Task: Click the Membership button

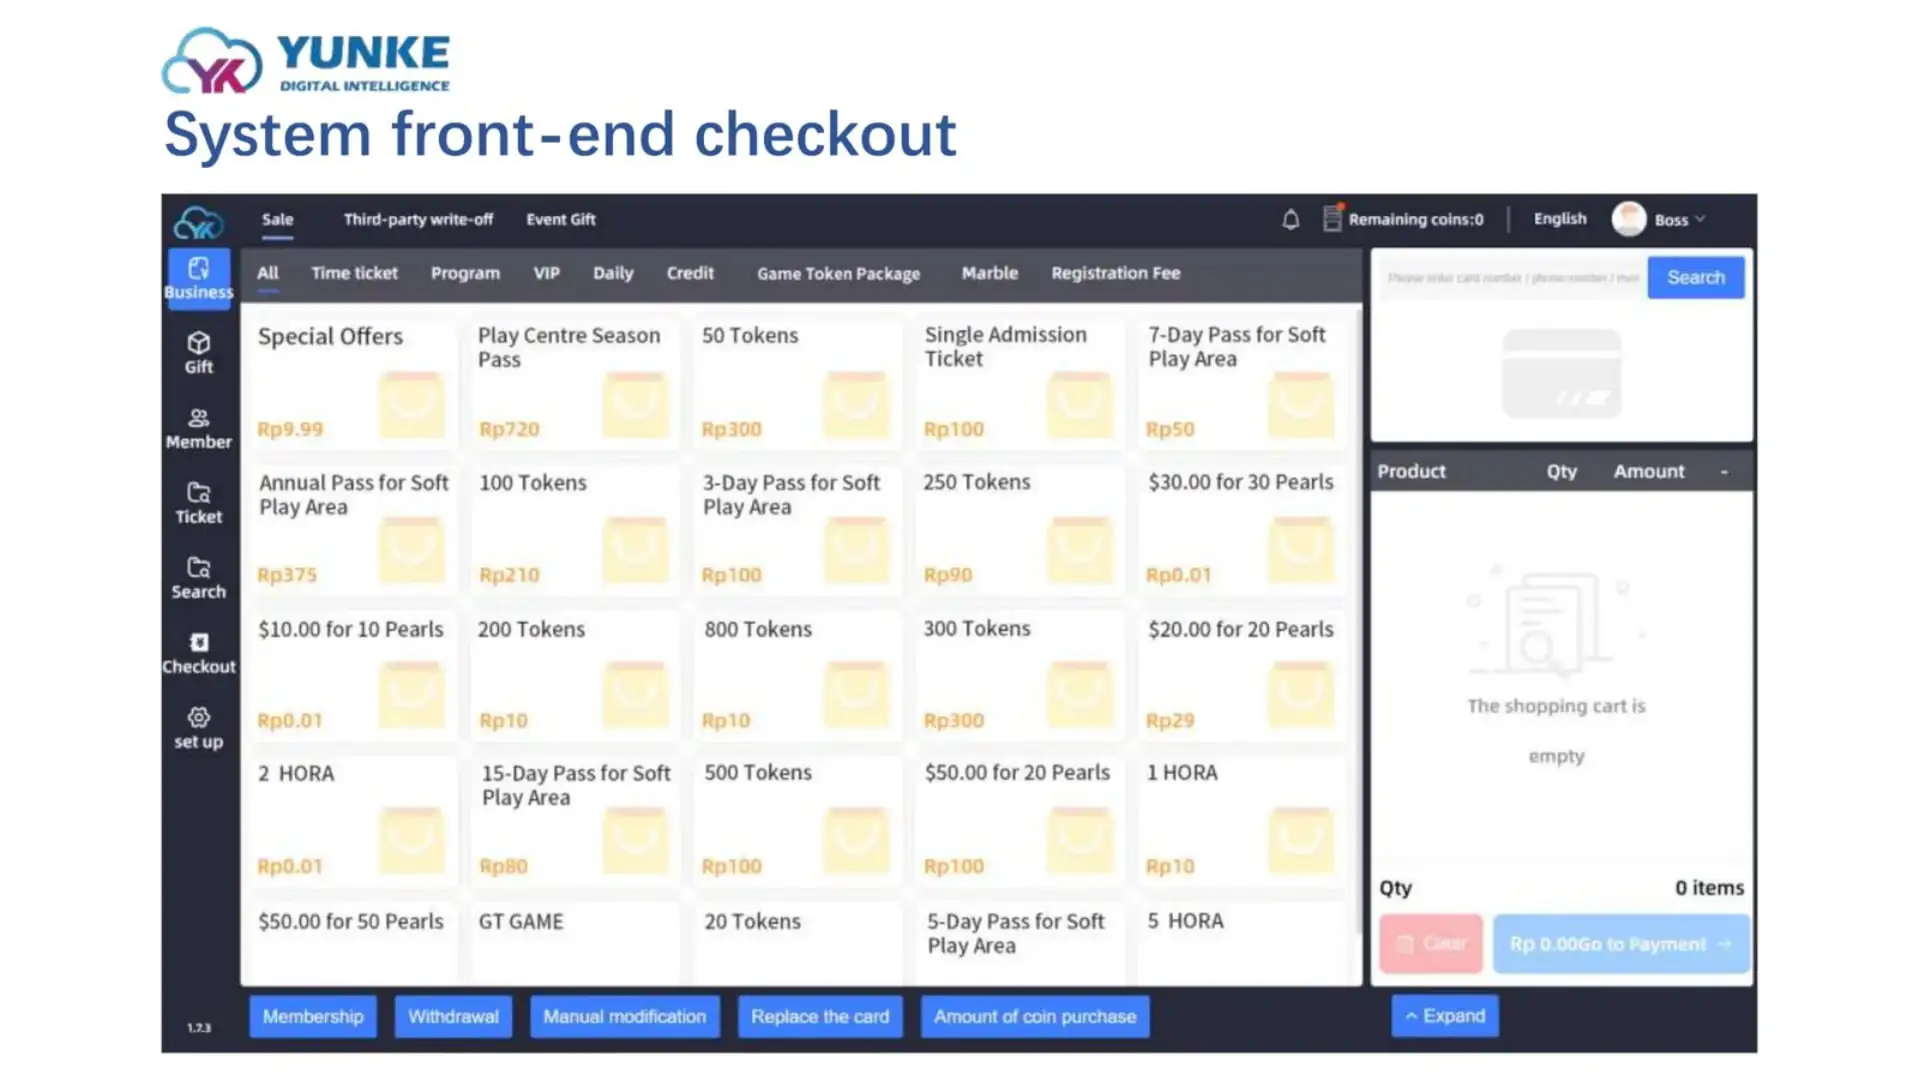Action: [313, 1016]
